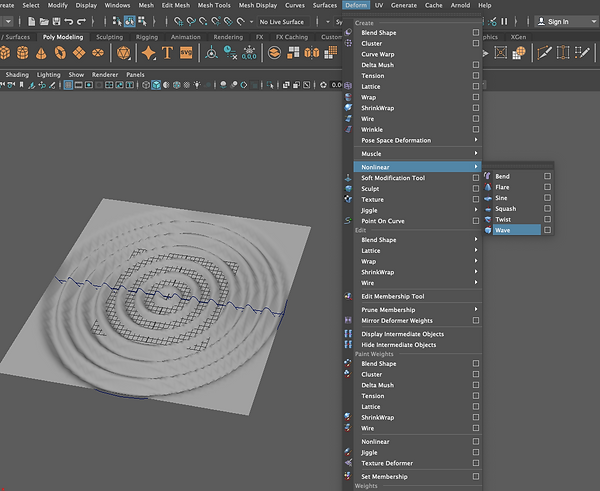Open option box for Delta Mush under Create
This screenshot has width=600, height=491.
click(x=476, y=65)
